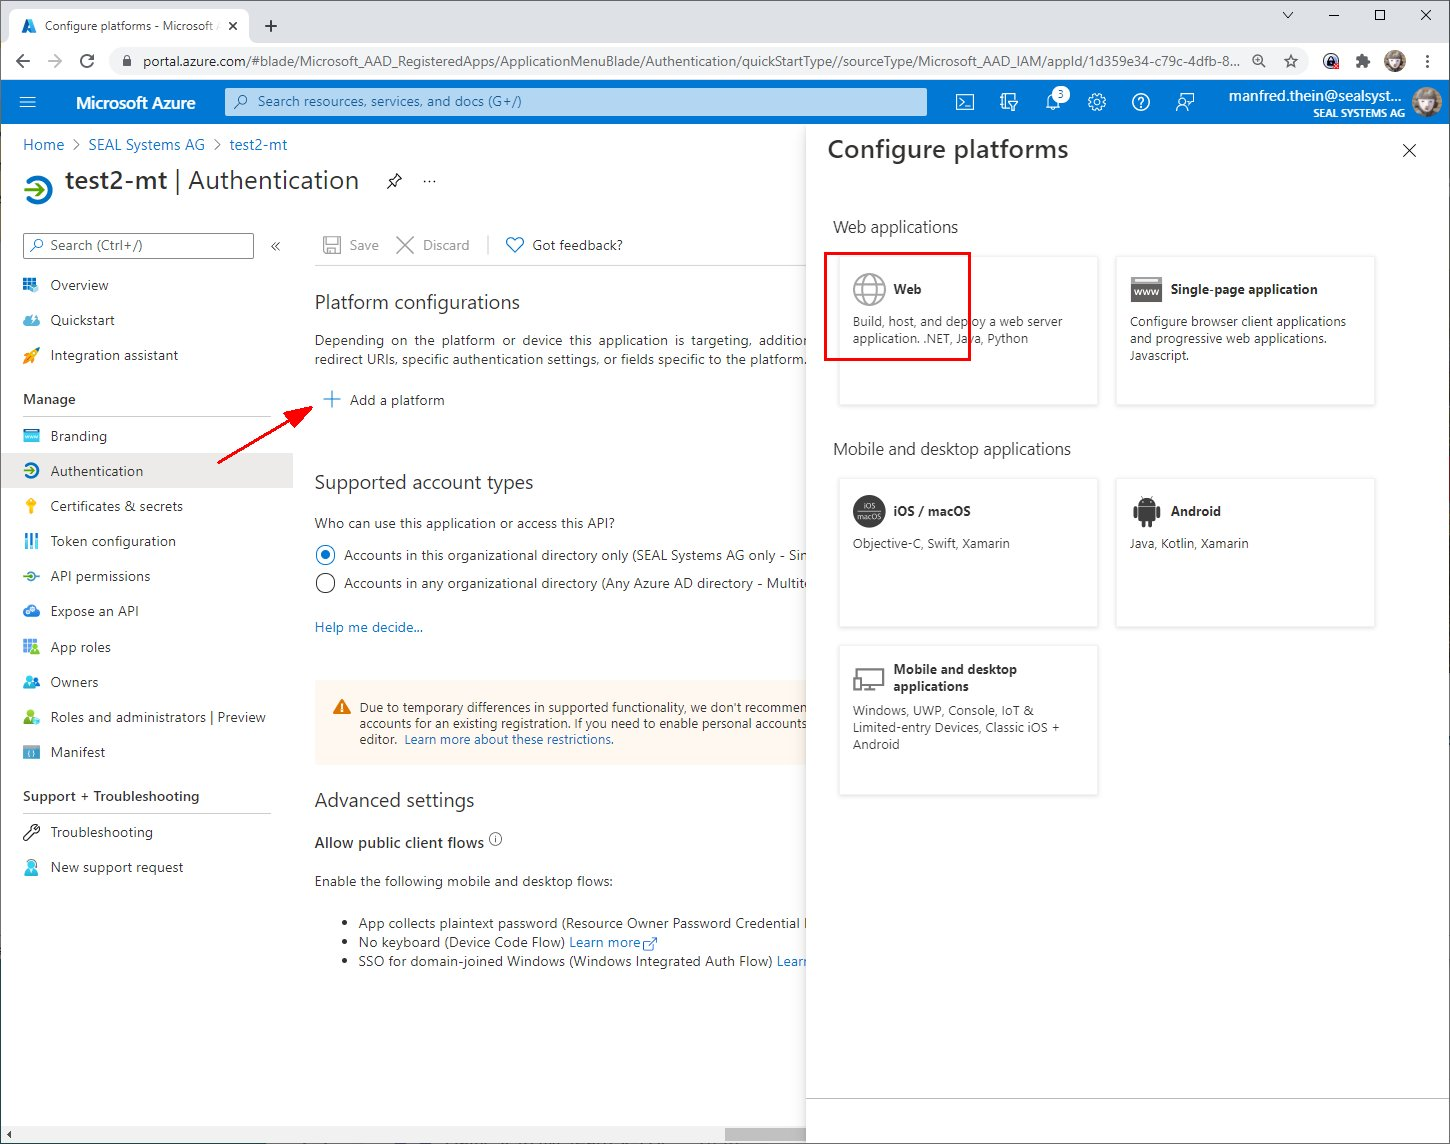The image size is (1450, 1144).
Task: Open the portal settings gear icon
Action: coord(1096,101)
